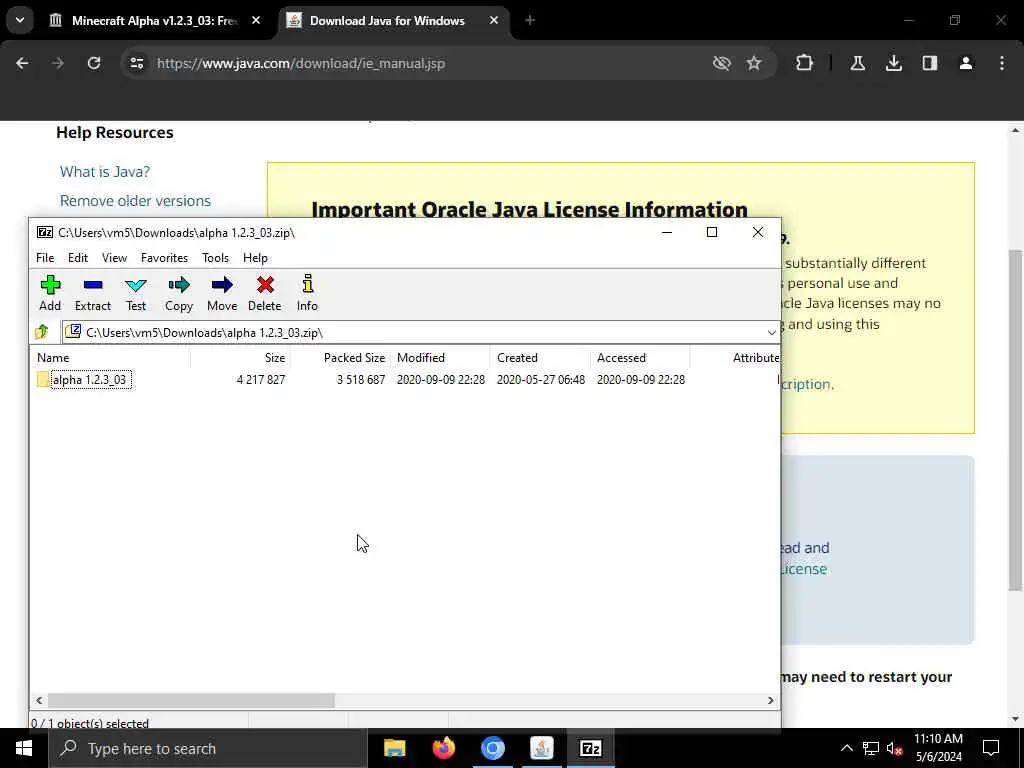Sort by the Created column header
Image resolution: width=1024 pixels, height=768 pixels.
[540, 358]
